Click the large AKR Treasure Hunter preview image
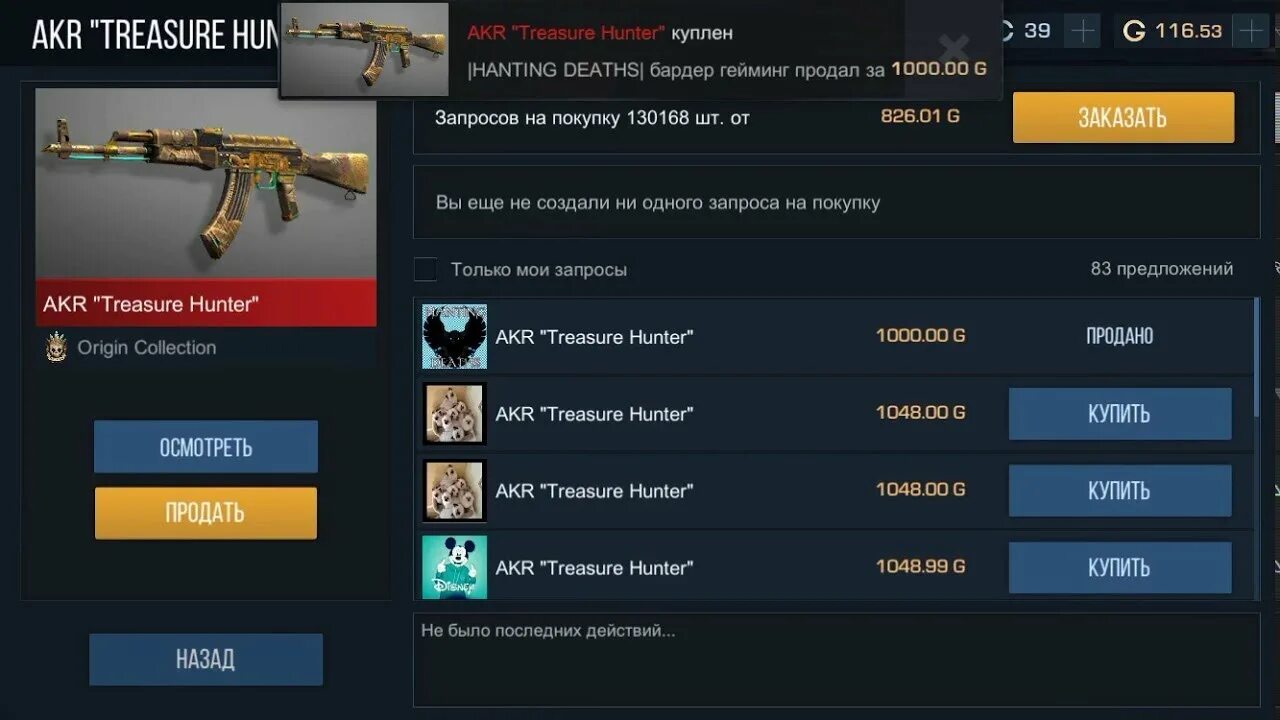Viewport: 1280px width, 720px height. pyautogui.click(x=206, y=183)
